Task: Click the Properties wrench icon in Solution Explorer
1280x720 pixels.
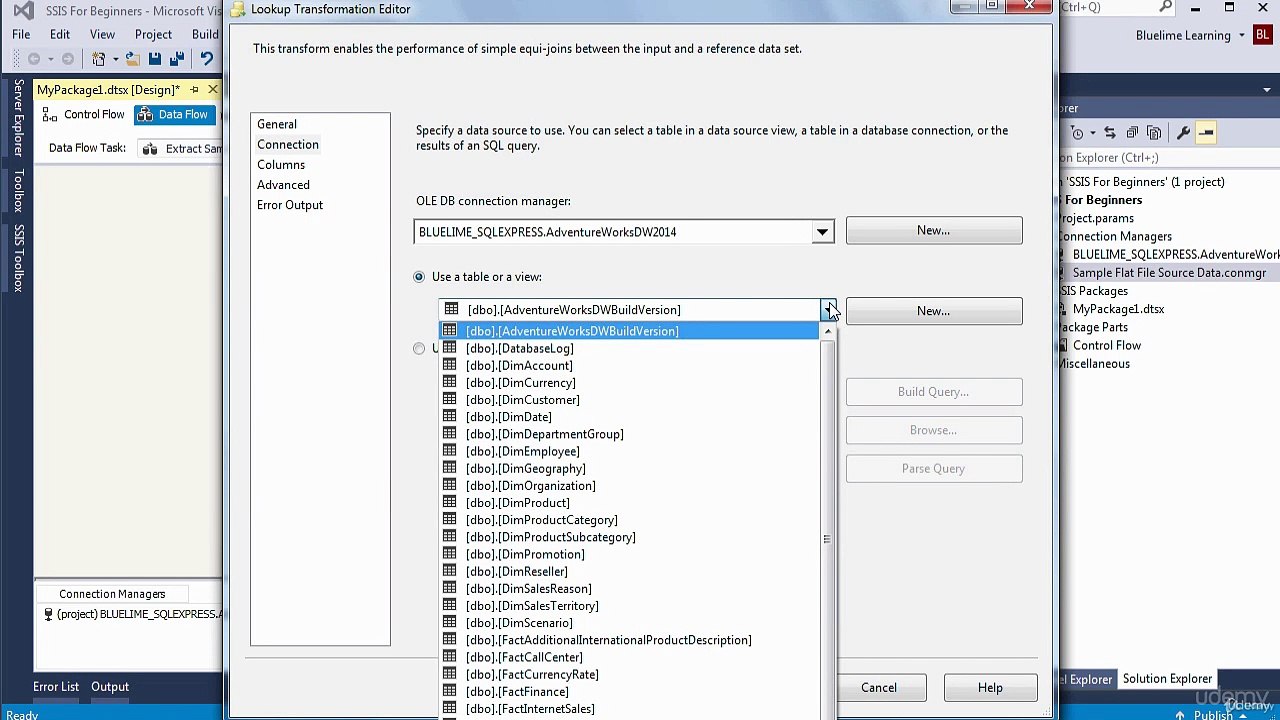Action: pyautogui.click(x=1183, y=133)
